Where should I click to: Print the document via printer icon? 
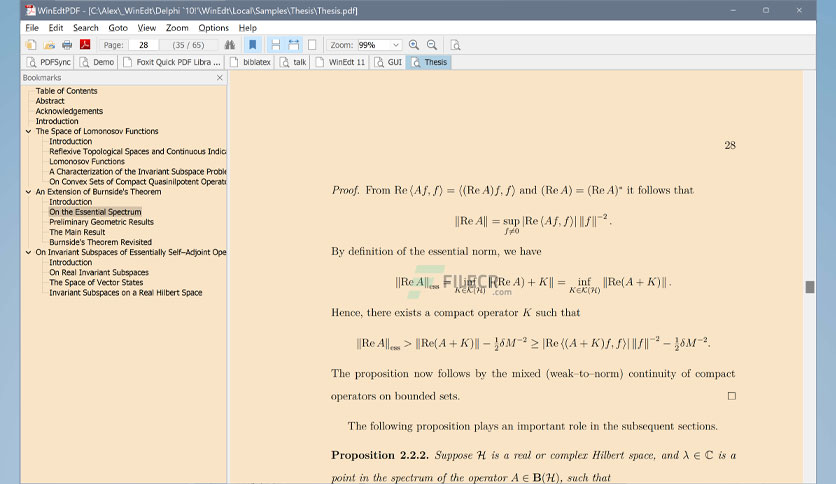(67, 45)
